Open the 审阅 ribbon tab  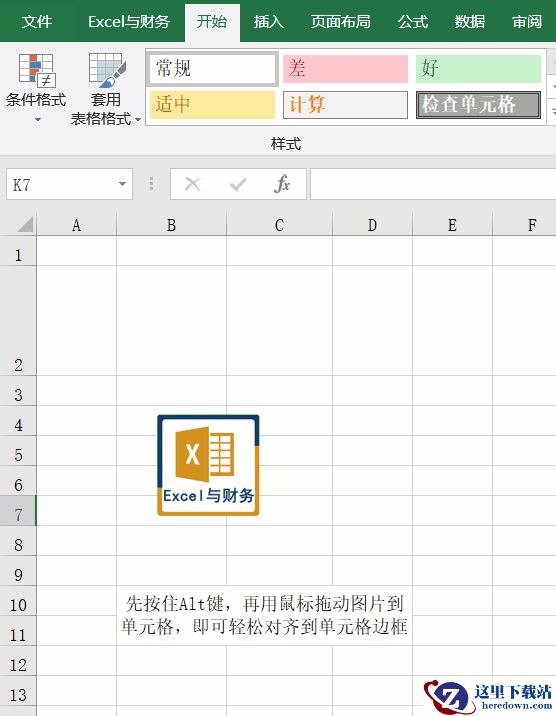(x=527, y=21)
